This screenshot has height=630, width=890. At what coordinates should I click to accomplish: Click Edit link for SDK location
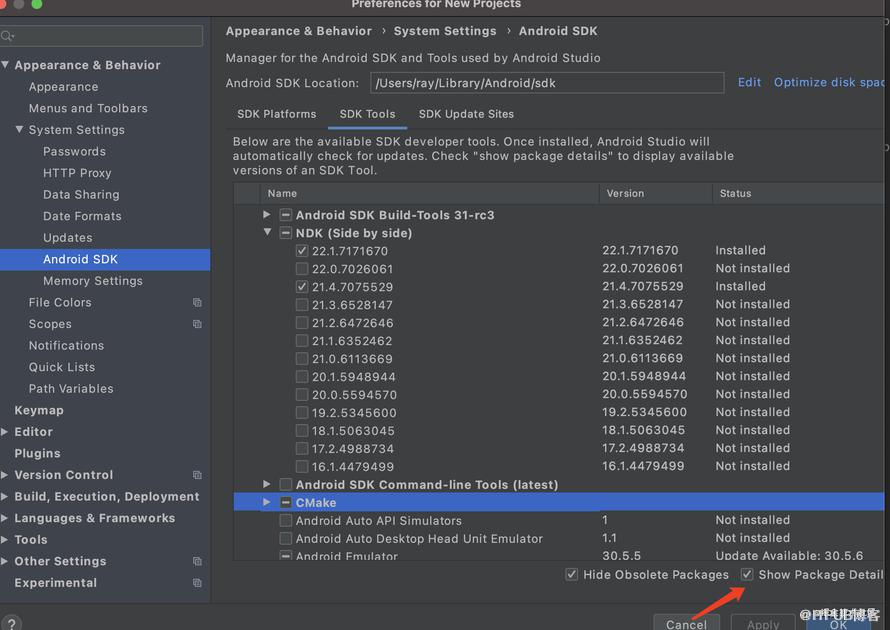pos(749,82)
